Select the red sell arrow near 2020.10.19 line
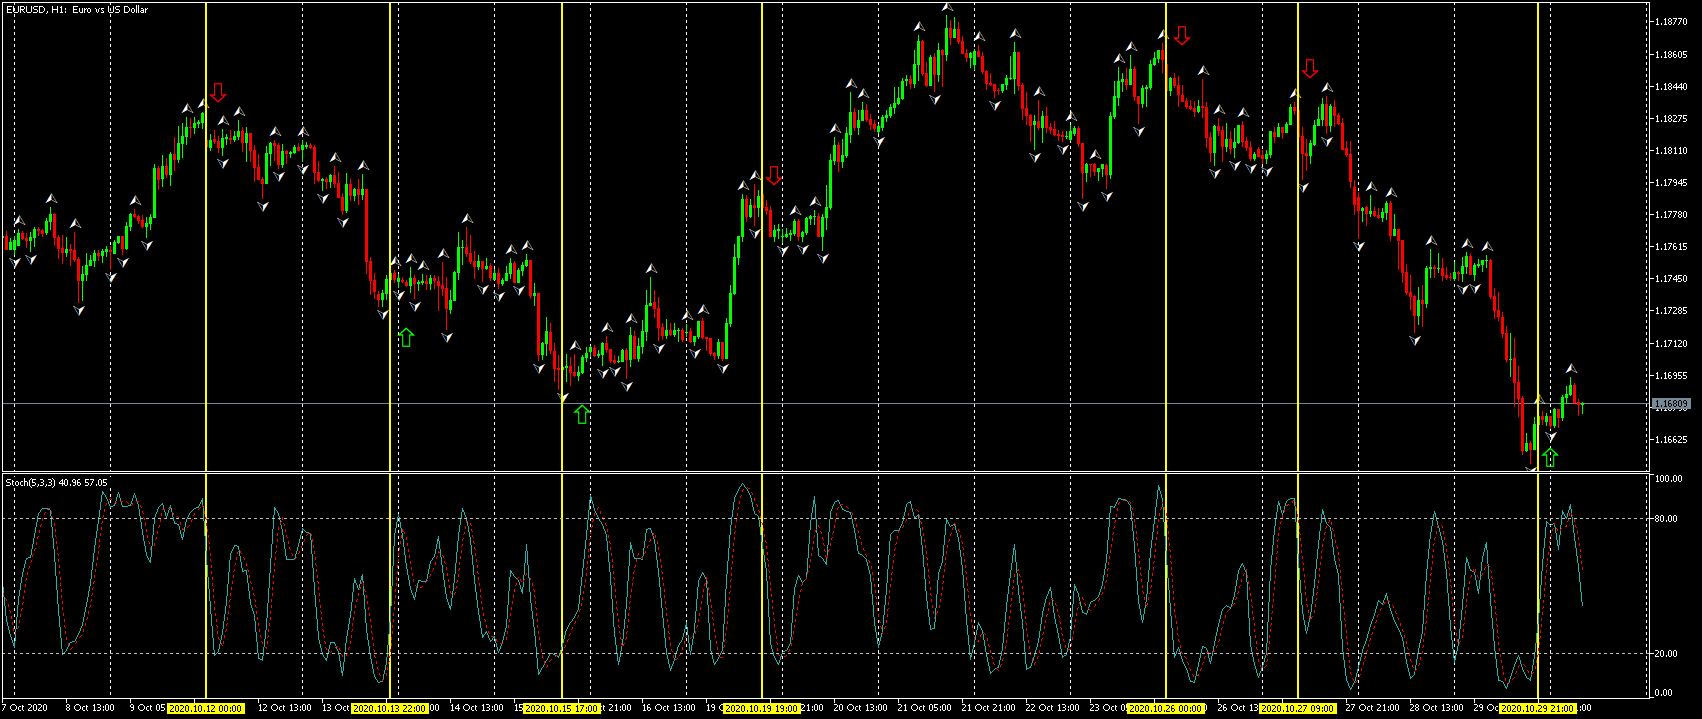Viewport: 1702px width, 719px height. click(x=773, y=176)
